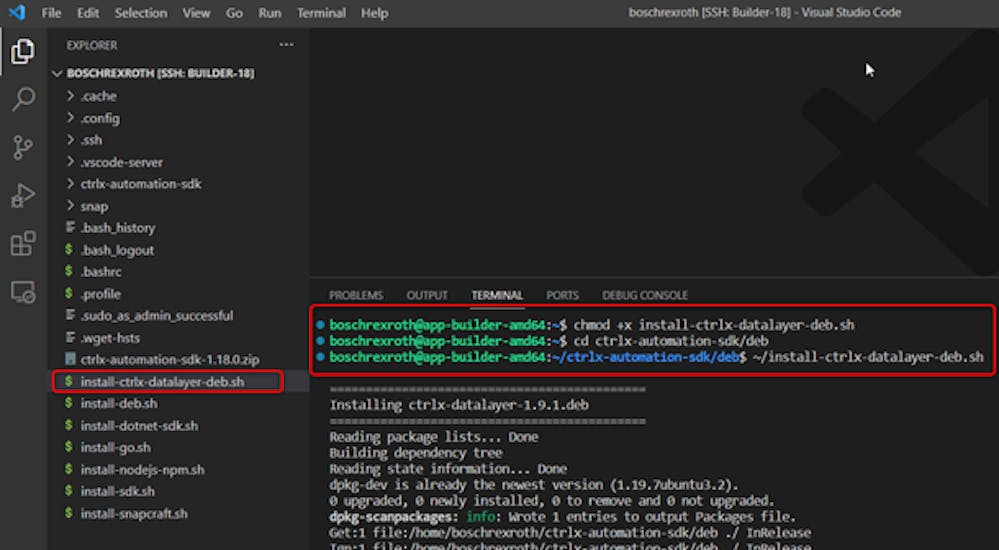Viewport: 999px width, 550px height.
Task: Click the VS Code logo icon
Action: pos(17,13)
